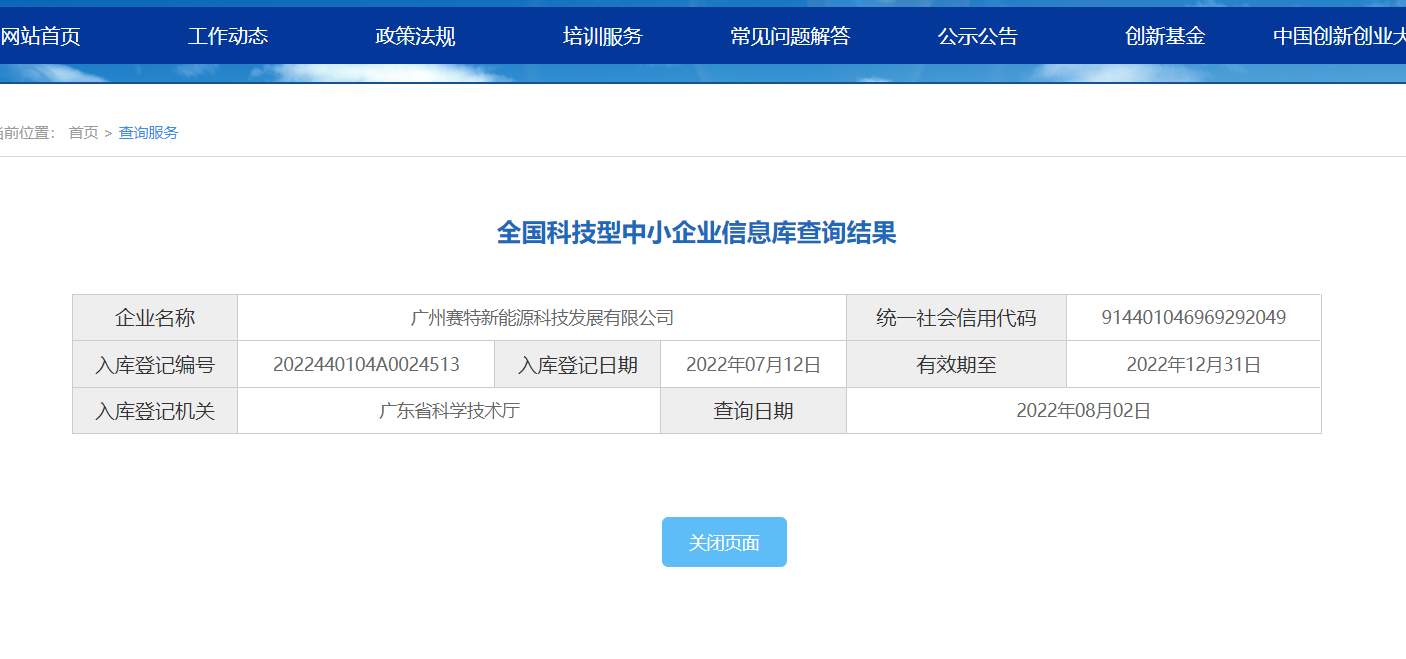1406x659 pixels.
Task: Click the 全国科技型中小企业信息库查询结果 heading
Action: pos(696,233)
